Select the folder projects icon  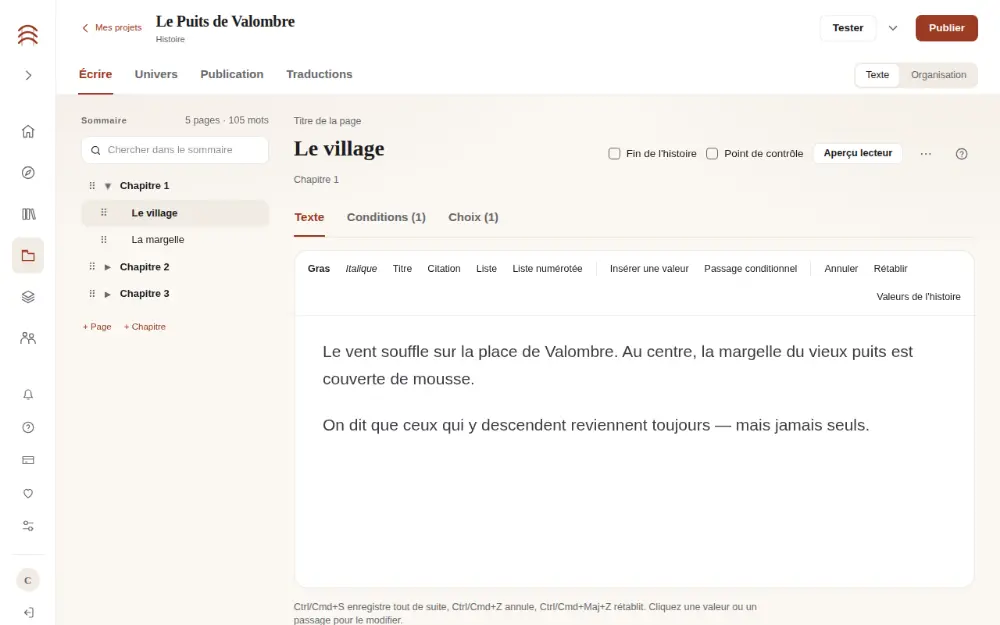(28, 256)
